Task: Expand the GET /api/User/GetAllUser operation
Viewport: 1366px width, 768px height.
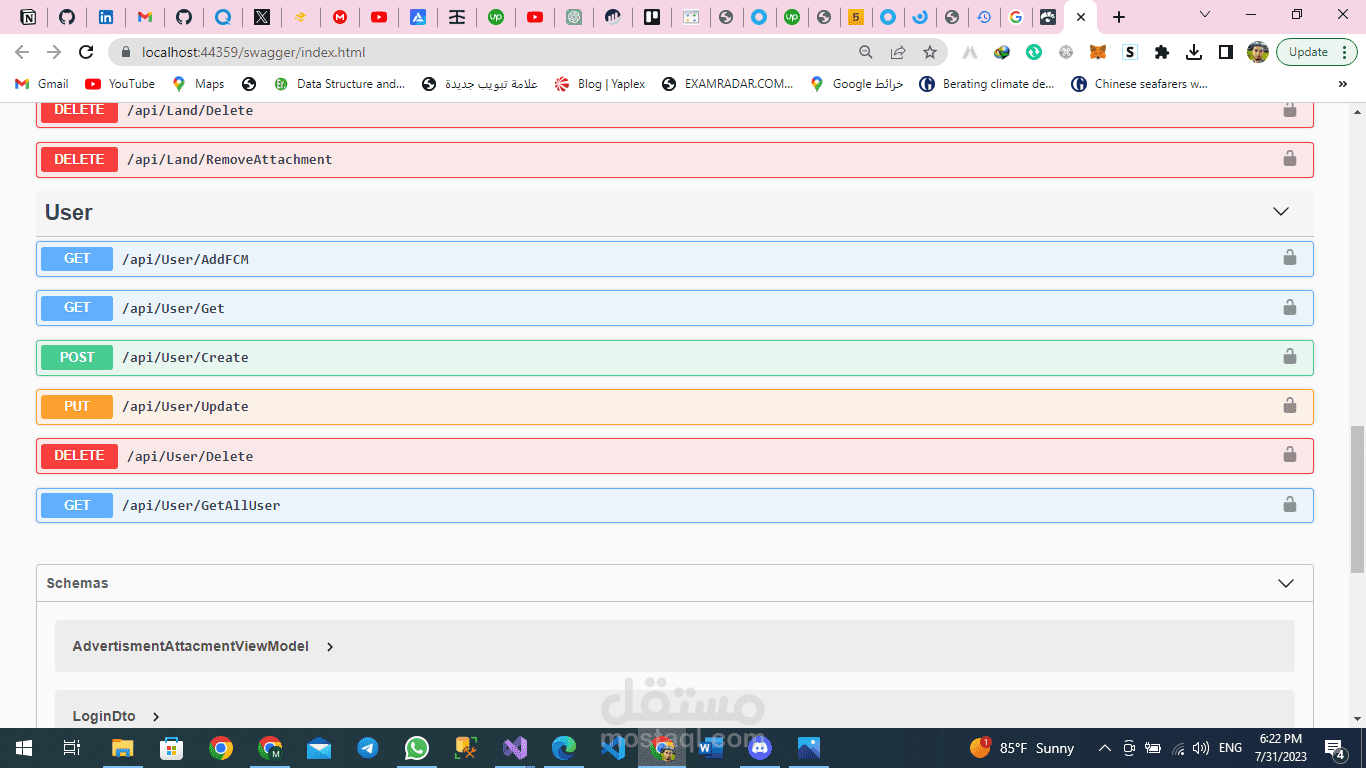Action: [x=675, y=505]
